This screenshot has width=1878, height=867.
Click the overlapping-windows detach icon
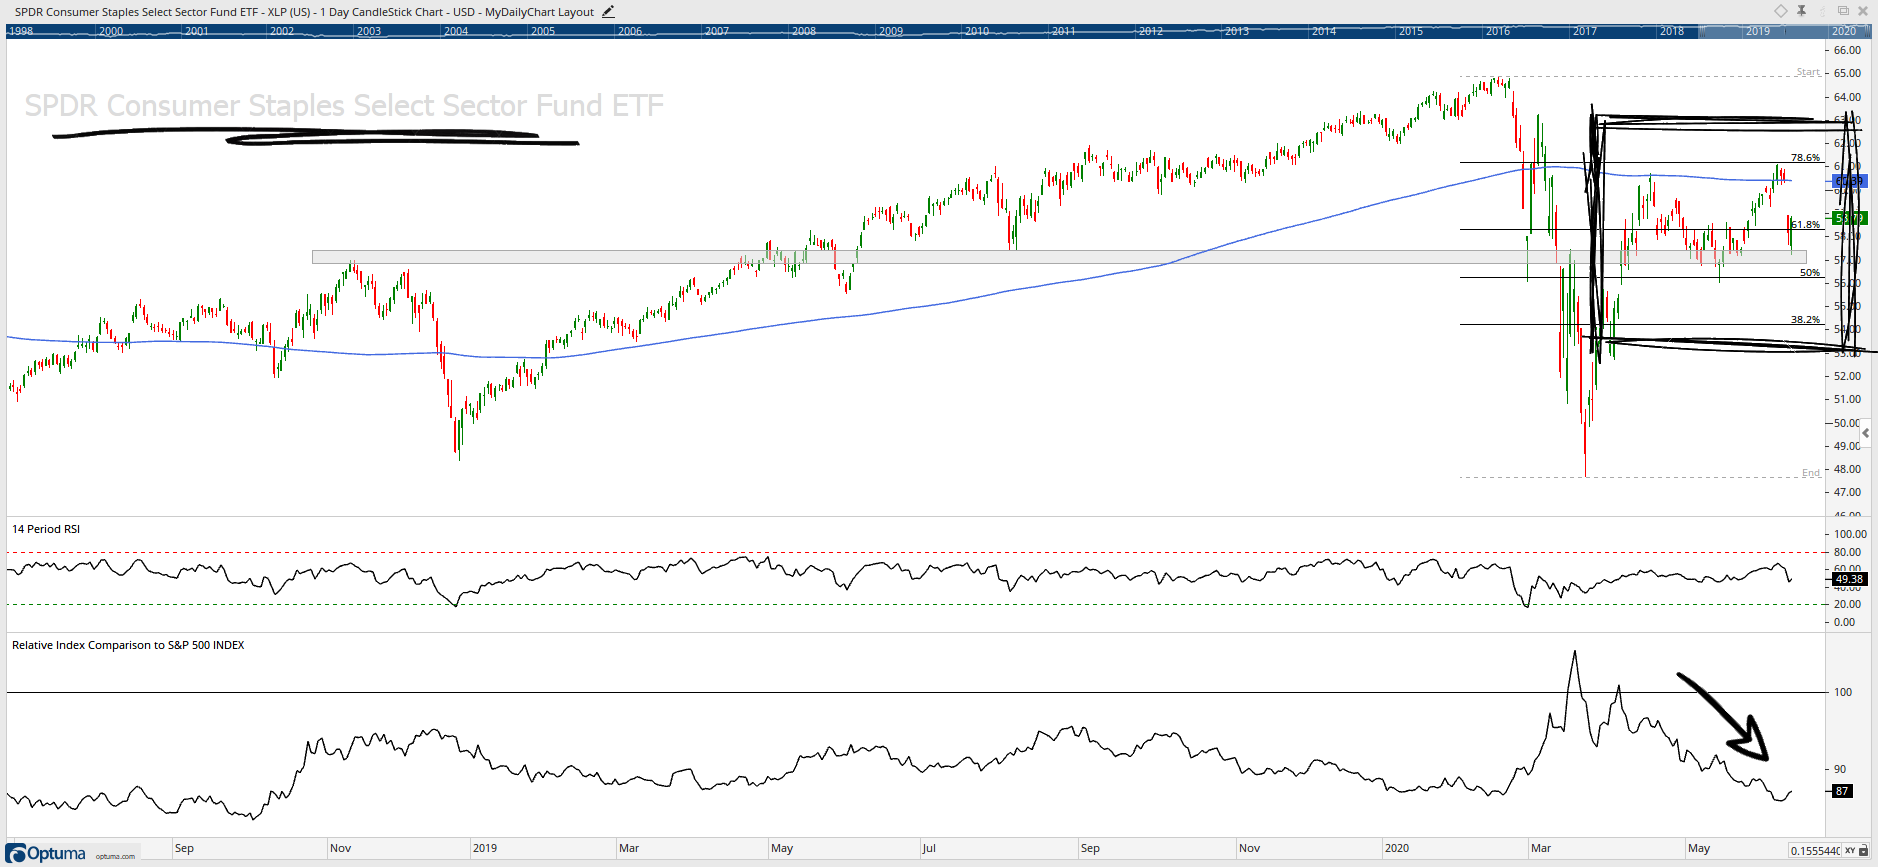pyautogui.click(x=1843, y=11)
